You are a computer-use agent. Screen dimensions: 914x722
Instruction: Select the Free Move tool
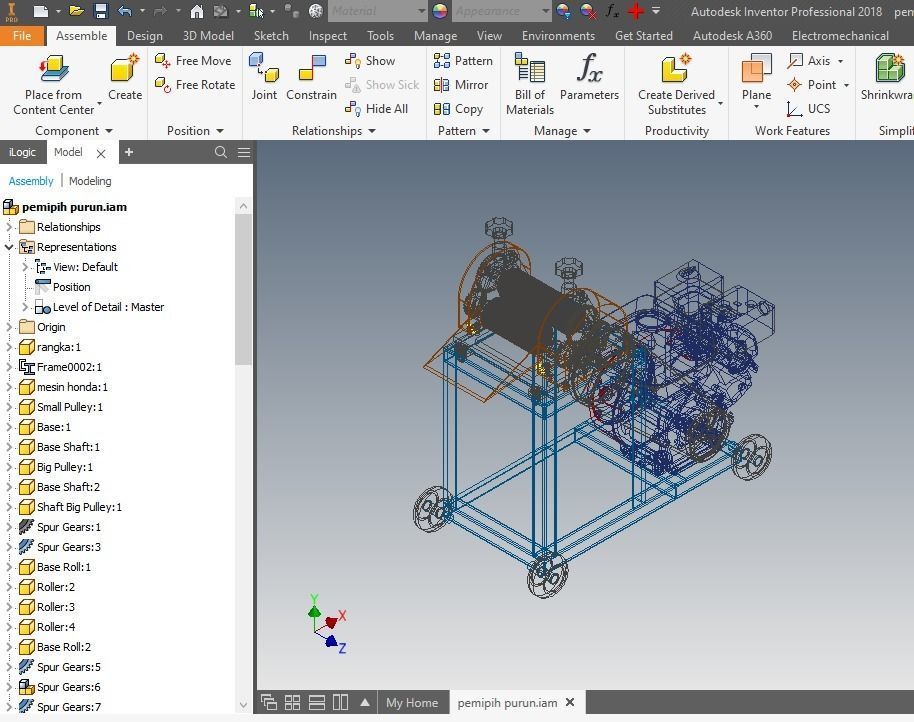pos(193,61)
